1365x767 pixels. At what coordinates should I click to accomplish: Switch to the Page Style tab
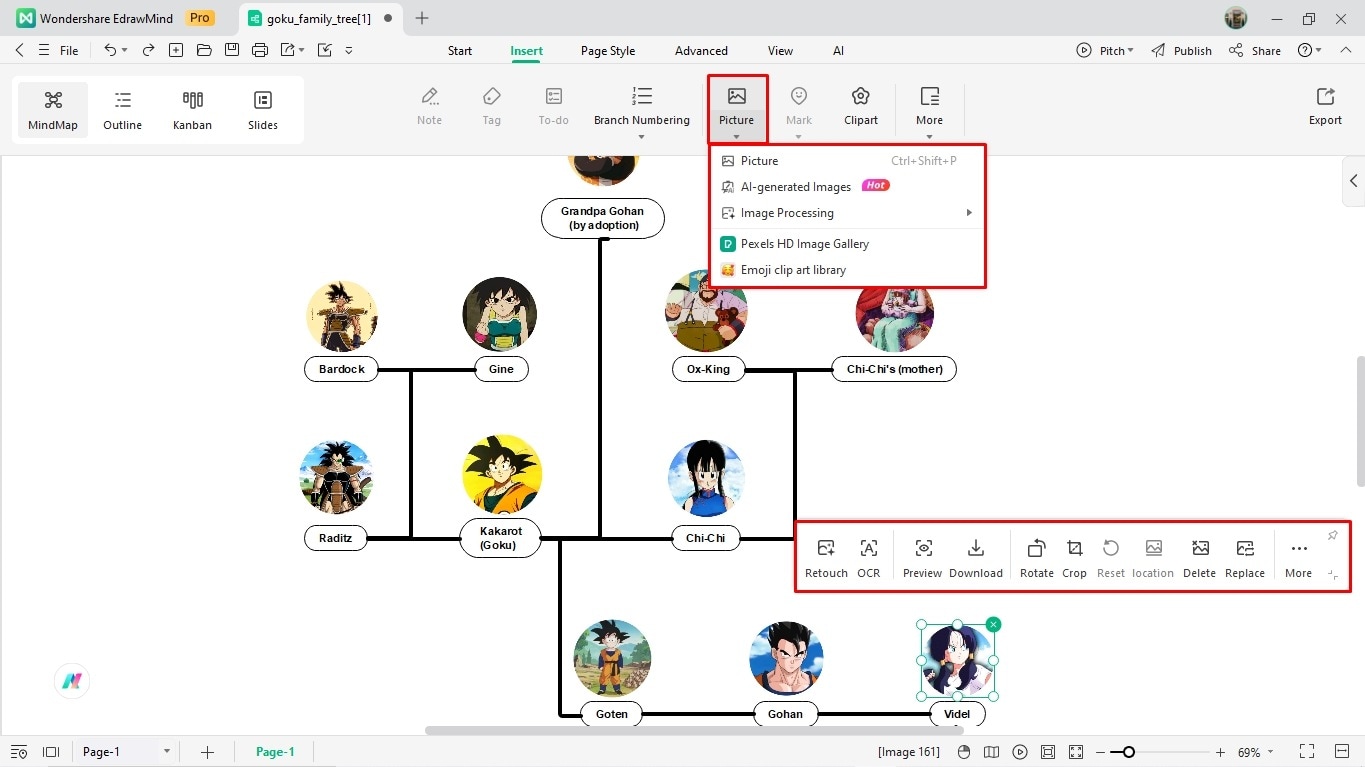608,51
